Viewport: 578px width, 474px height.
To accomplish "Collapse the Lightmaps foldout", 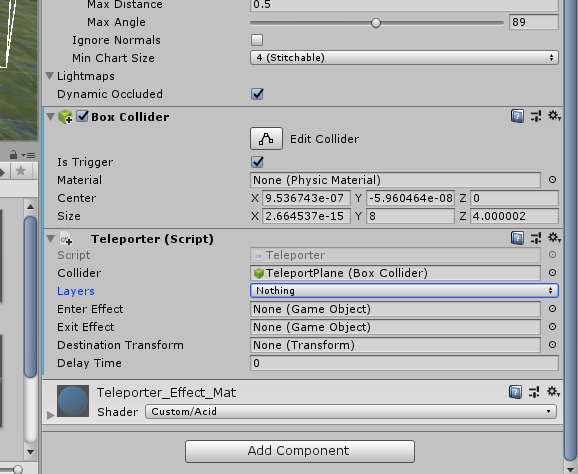I will (50, 76).
